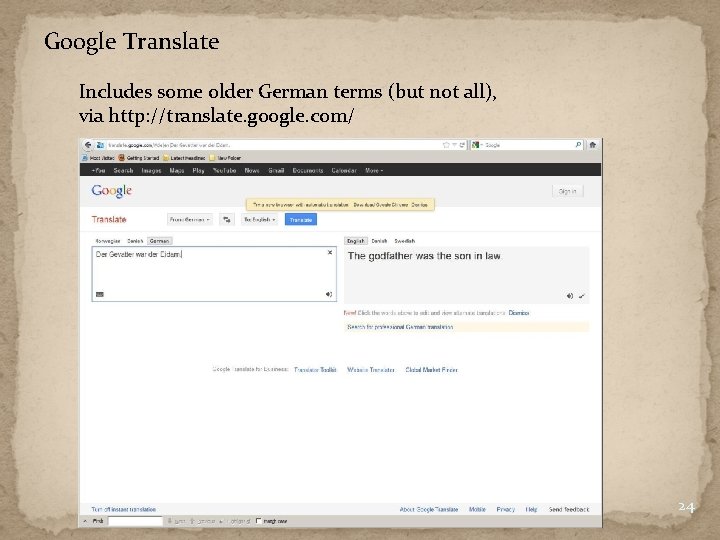Open the Getting Started bookmark
The height and width of the screenshot is (540, 720).
point(139,158)
